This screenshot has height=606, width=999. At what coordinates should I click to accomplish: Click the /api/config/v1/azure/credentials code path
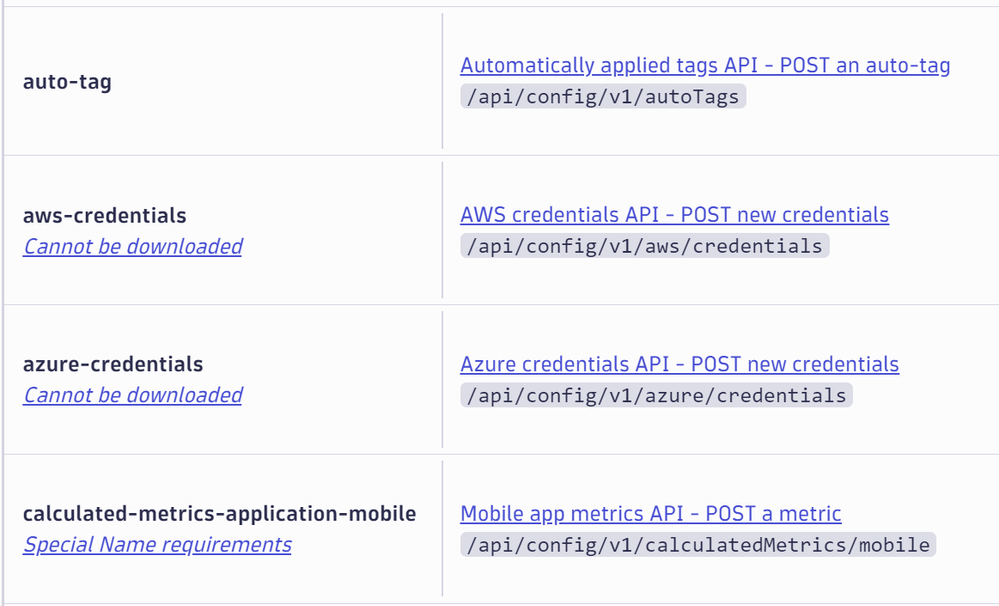click(x=656, y=395)
